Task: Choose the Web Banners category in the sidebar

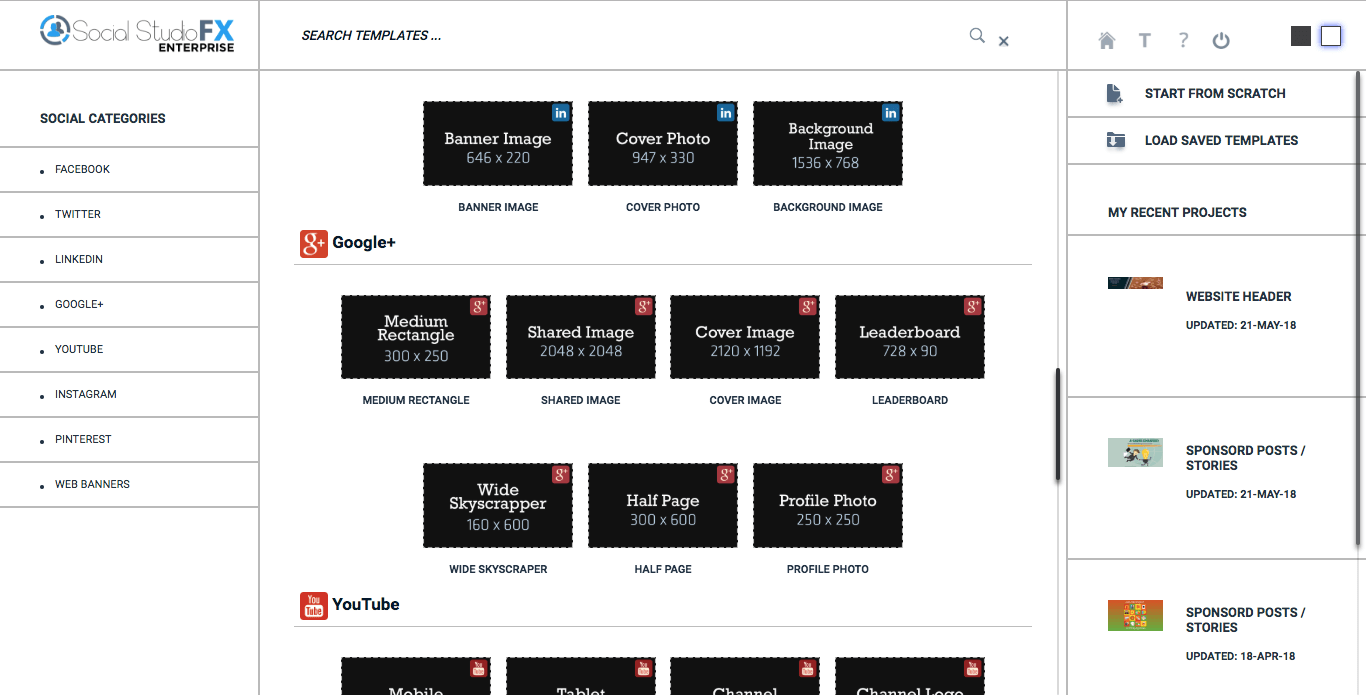Action: pyautogui.click(x=129, y=485)
